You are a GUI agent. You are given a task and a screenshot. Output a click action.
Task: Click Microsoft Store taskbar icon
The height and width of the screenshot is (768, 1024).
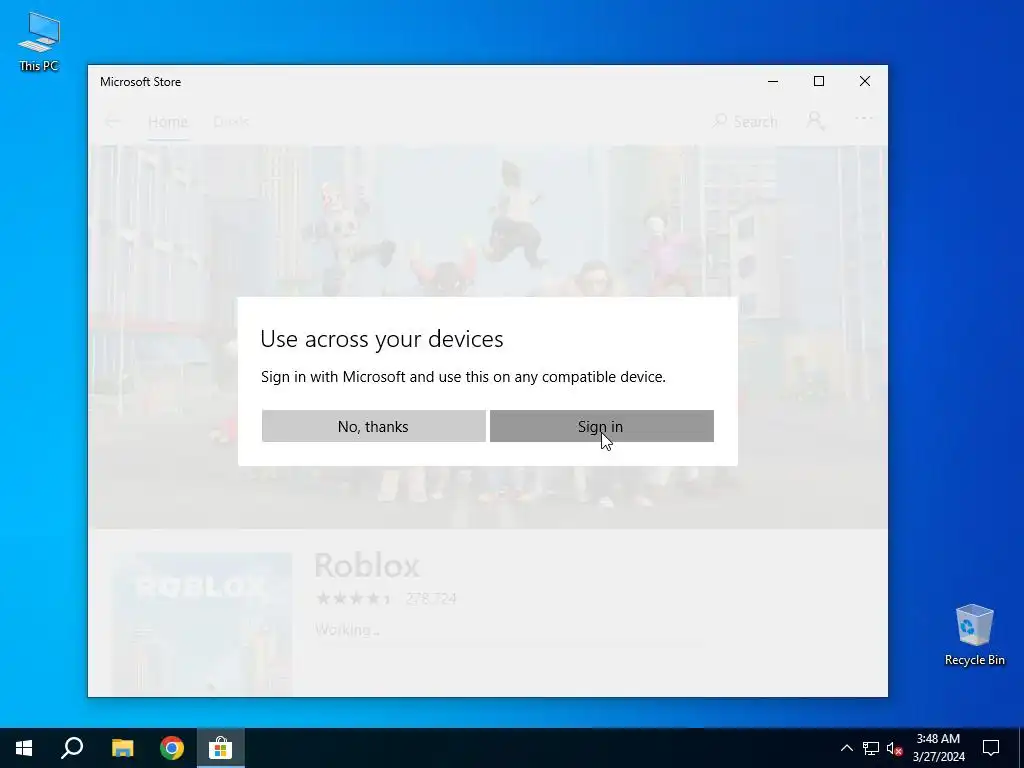click(x=221, y=748)
